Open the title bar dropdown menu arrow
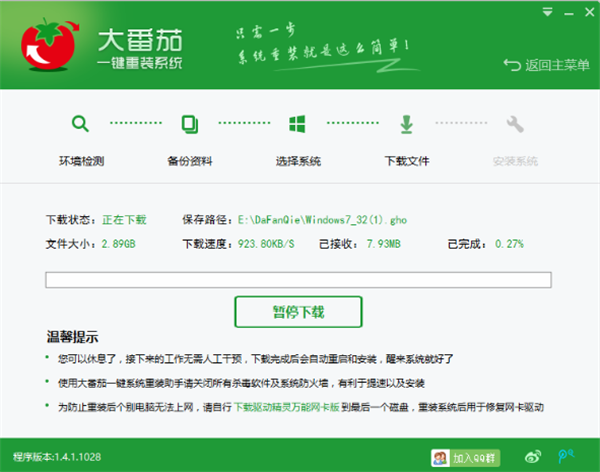This screenshot has width=600, height=472. (x=547, y=12)
